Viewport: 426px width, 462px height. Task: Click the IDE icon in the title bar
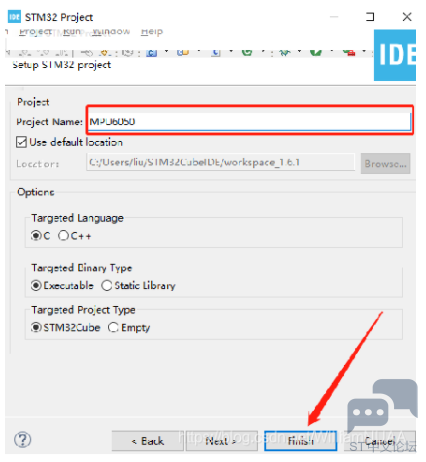[14, 17]
